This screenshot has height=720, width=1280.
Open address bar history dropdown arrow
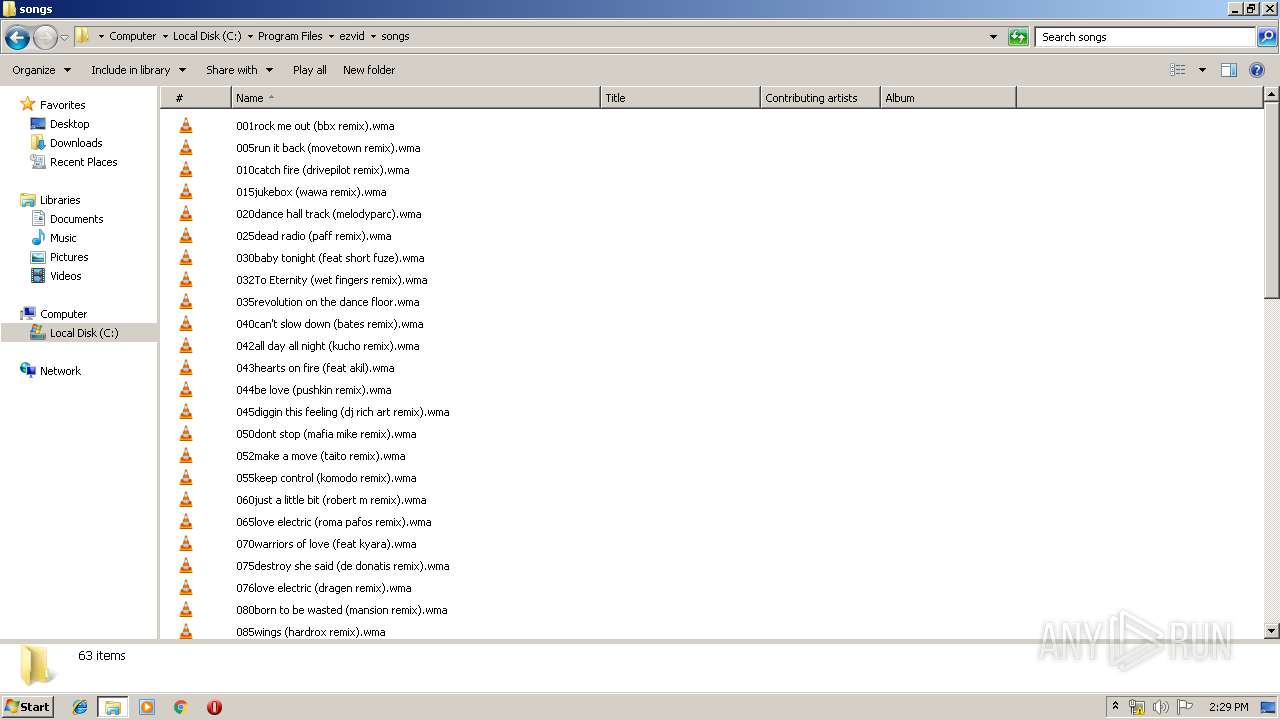point(993,37)
